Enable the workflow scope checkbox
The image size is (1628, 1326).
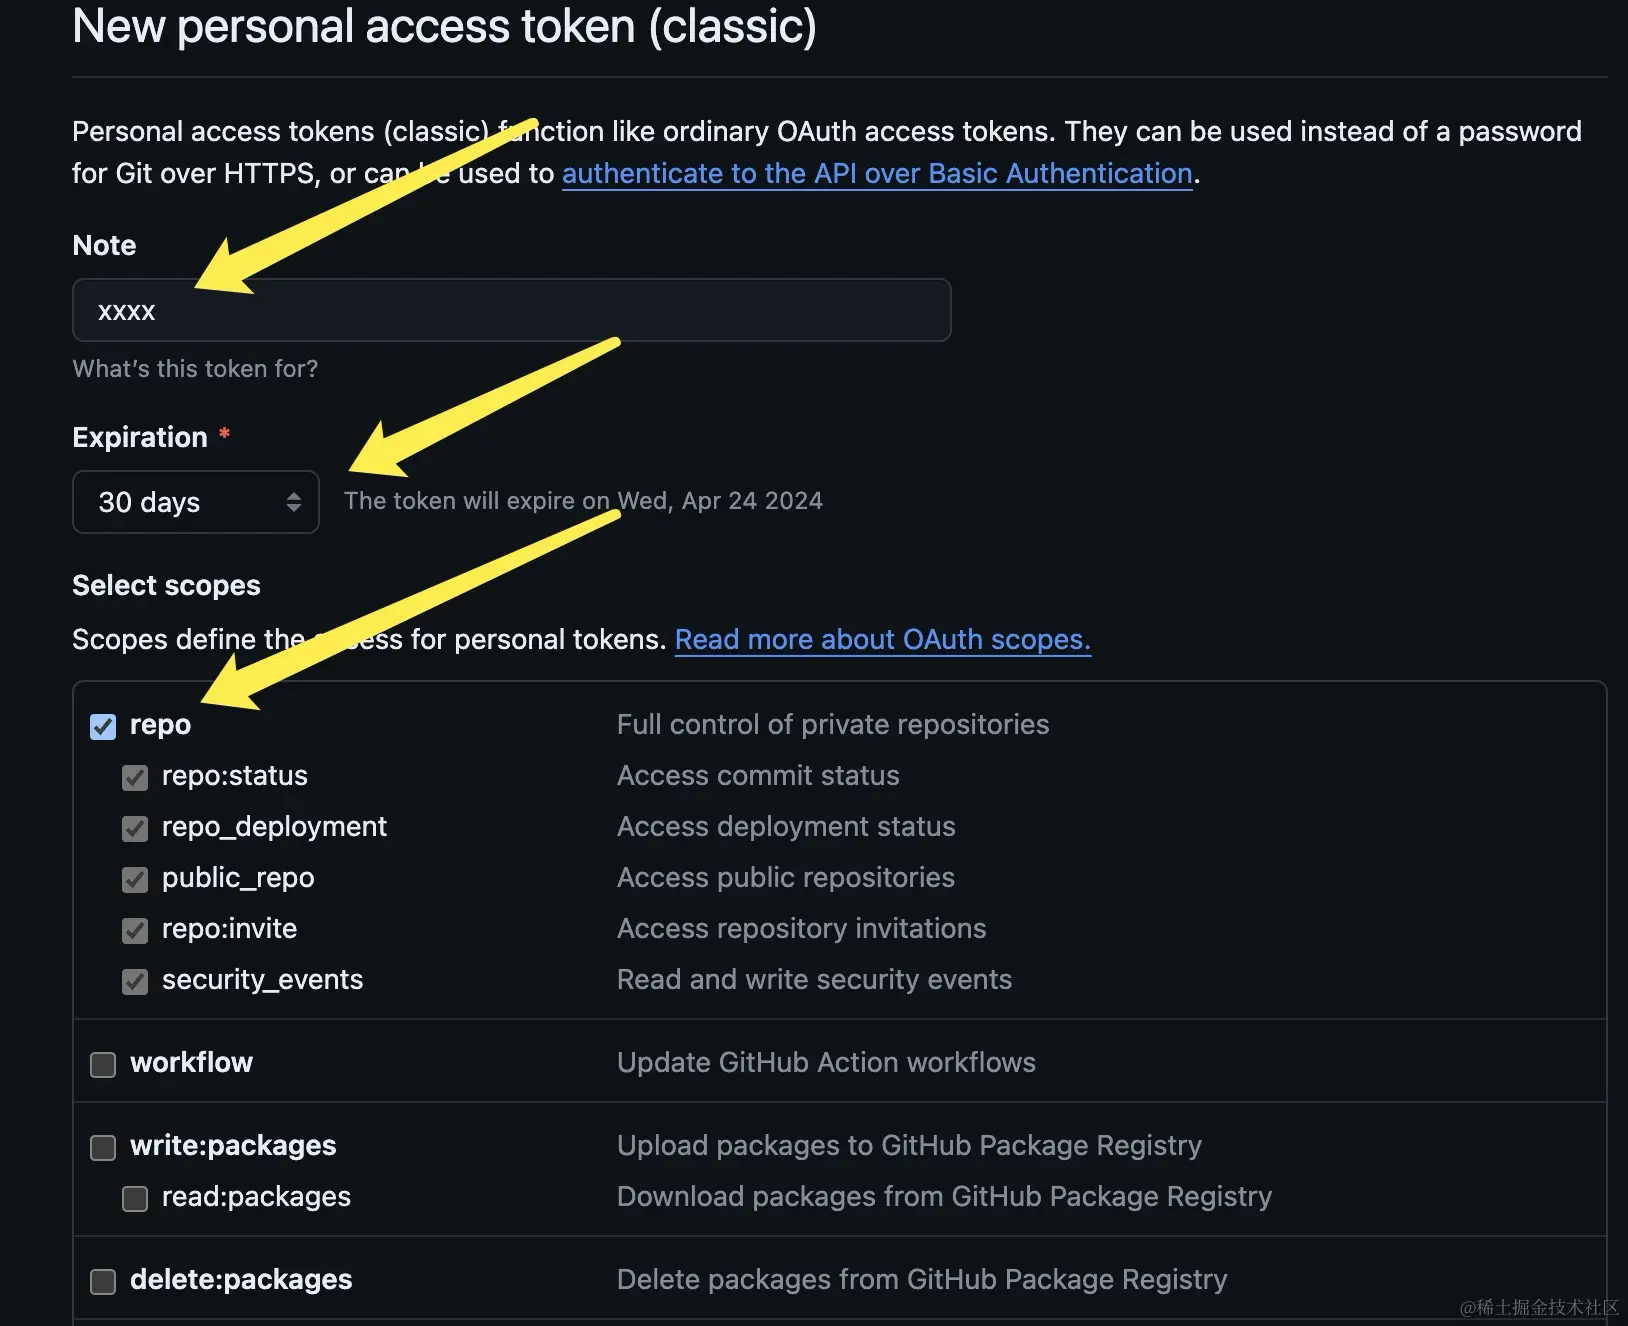103,1064
